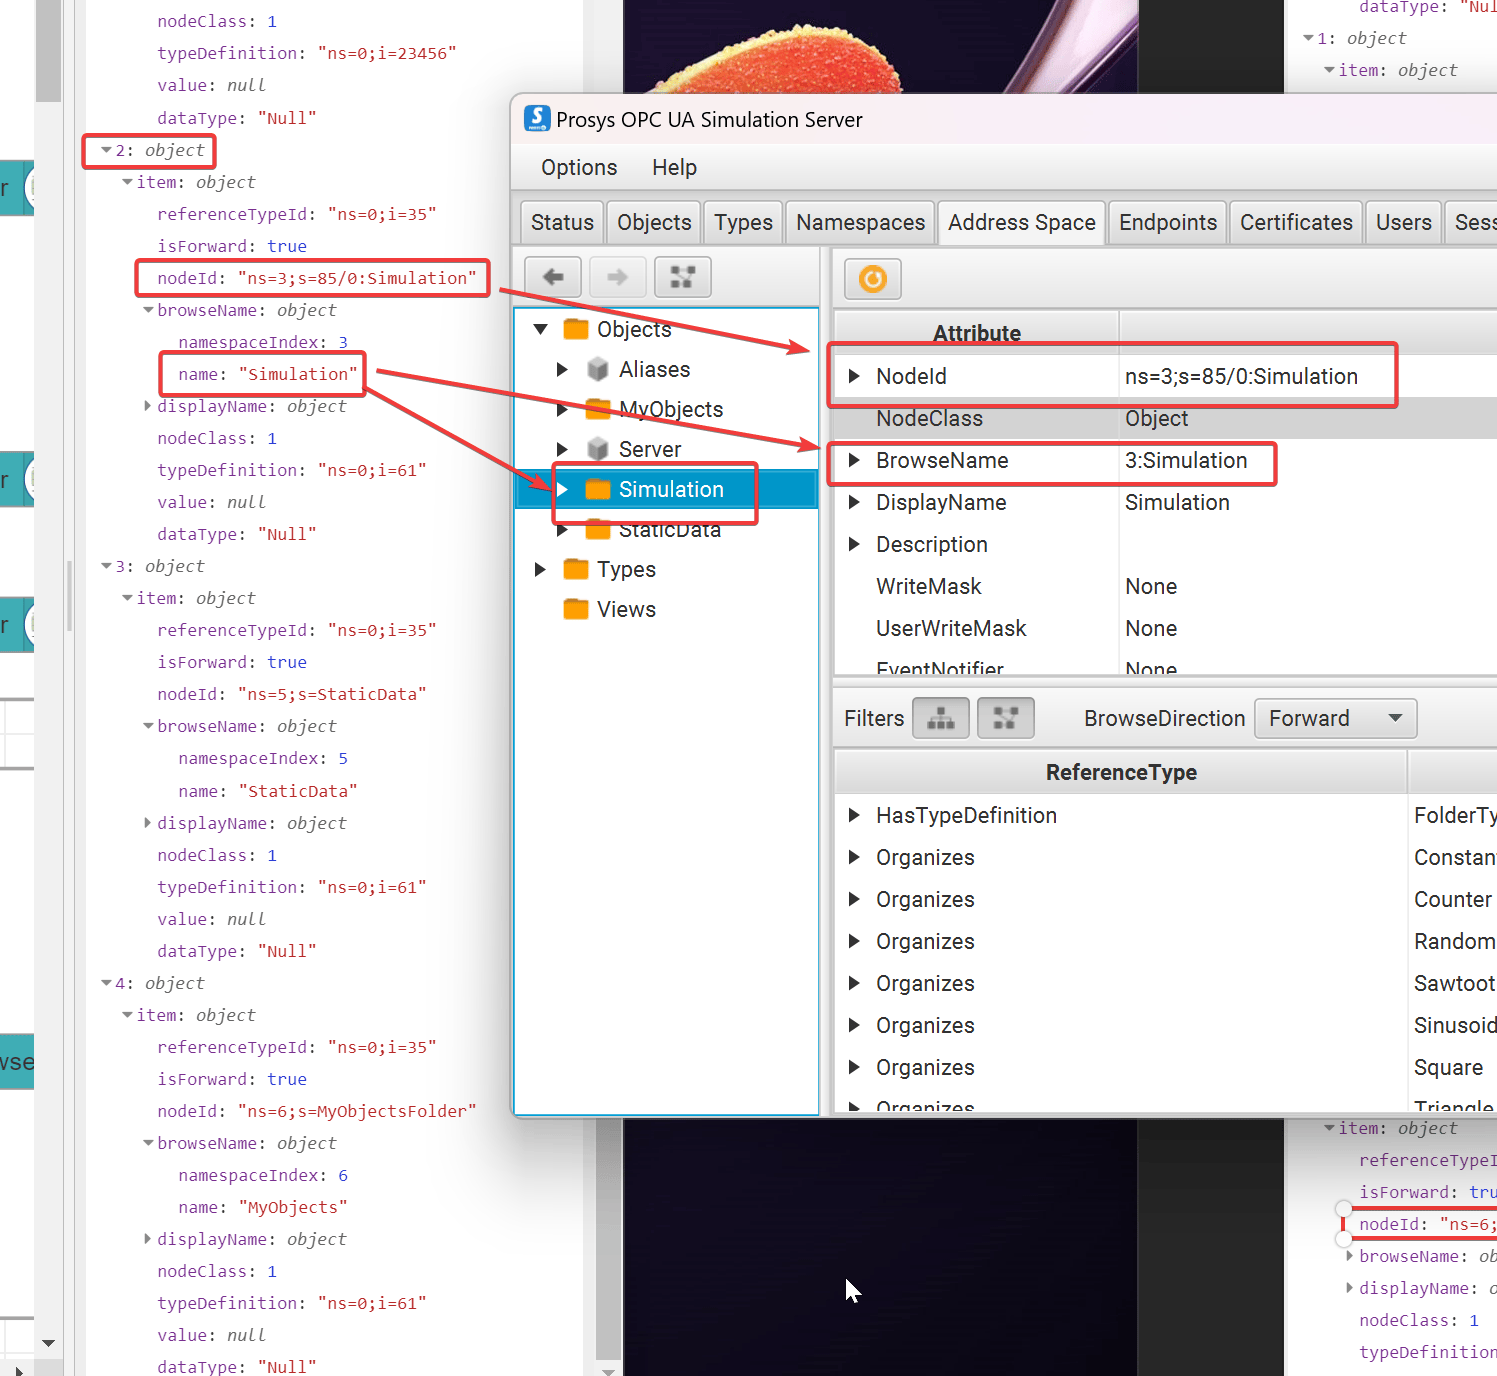Click the back navigation arrow in Address Space
The image size is (1497, 1376).
coord(552,277)
